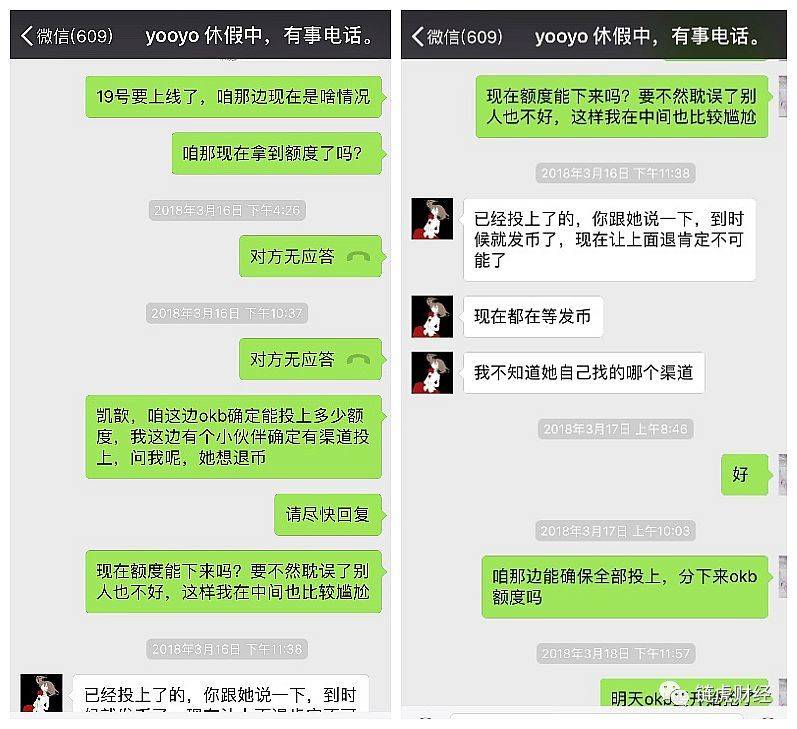The width and height of the screenshot is (797, 729).
Task: Tap the '现在都在等发币' message bubble
Action: [x=533, y=316]
